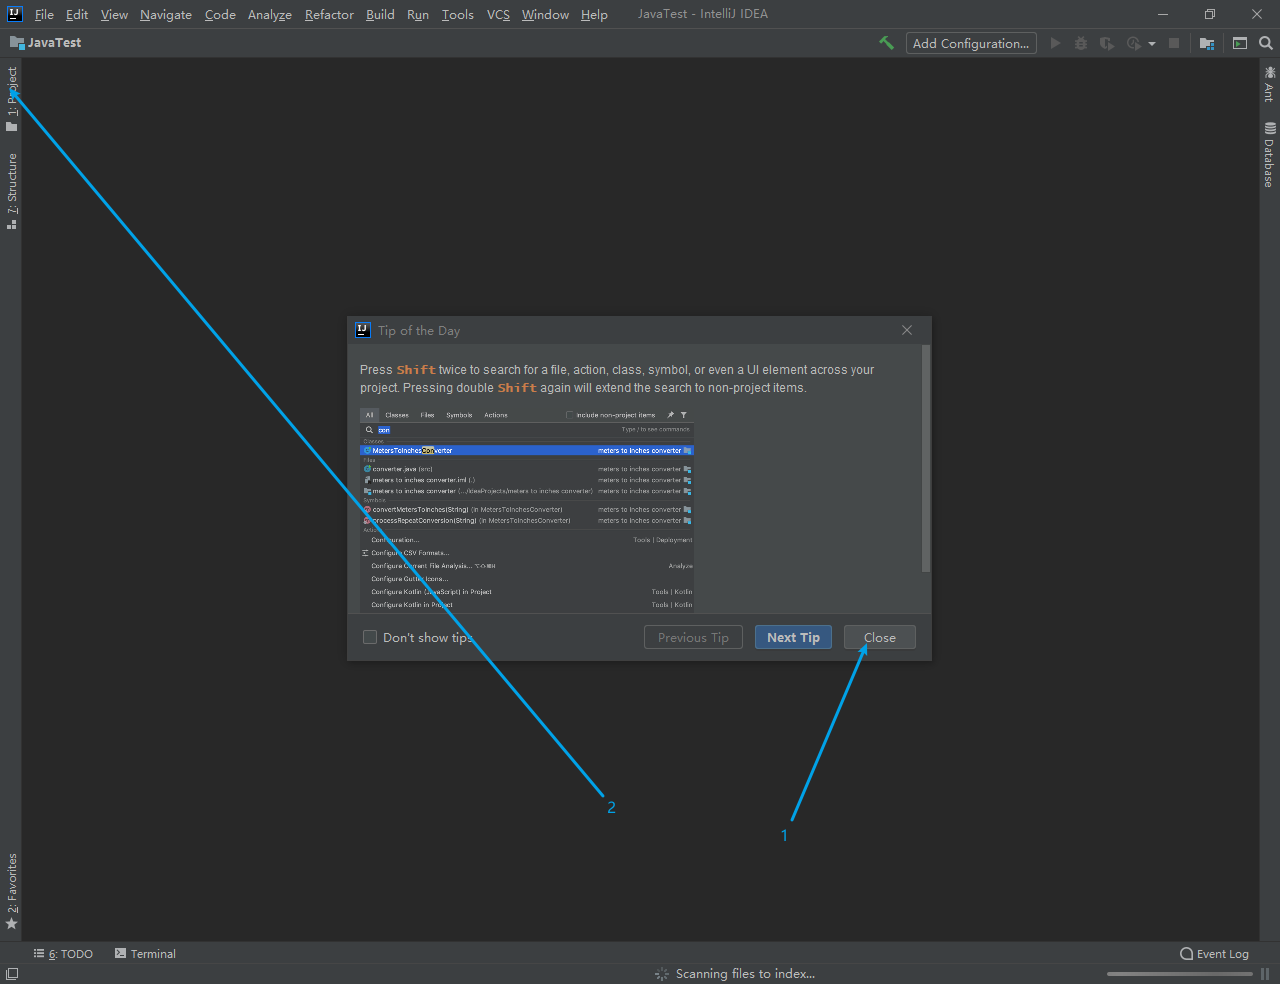The height and width of the screenshot is (984, 1280).
Task: Open the Build menu
Action: [x=380, y=15]
